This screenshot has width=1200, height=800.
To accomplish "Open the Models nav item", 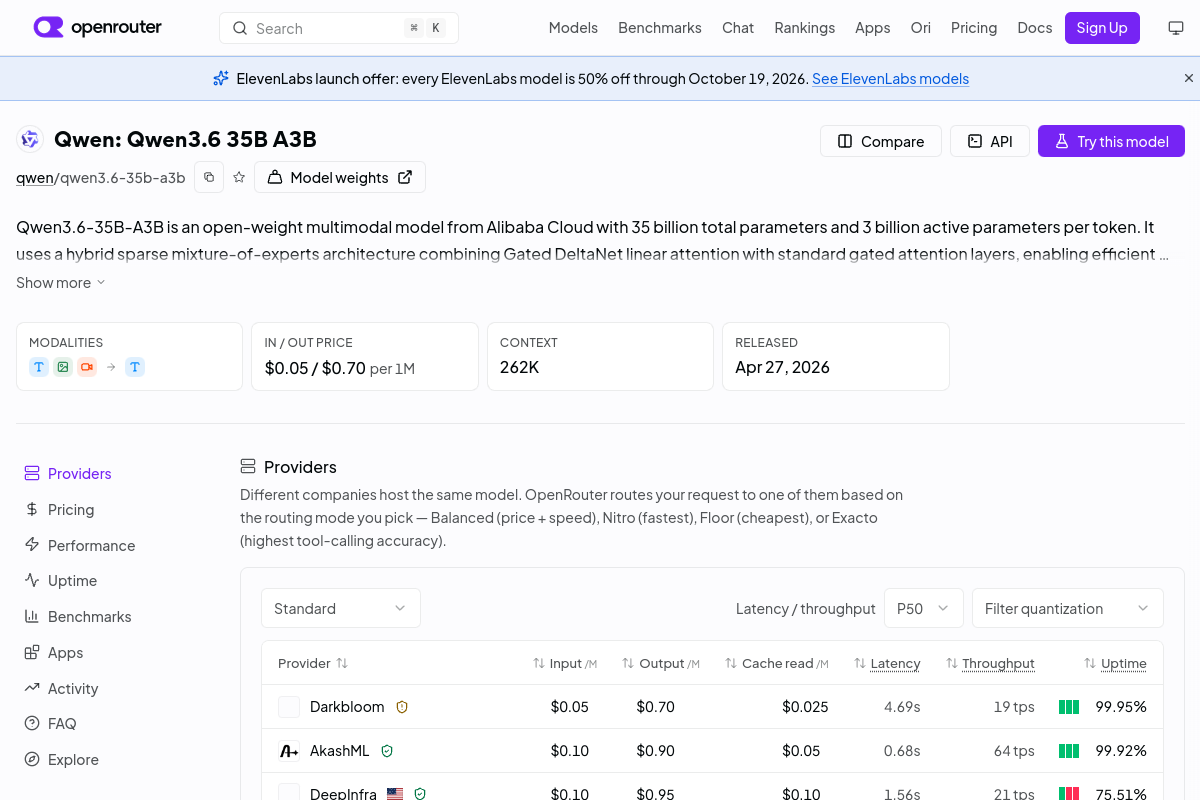I will click(573, 28).
